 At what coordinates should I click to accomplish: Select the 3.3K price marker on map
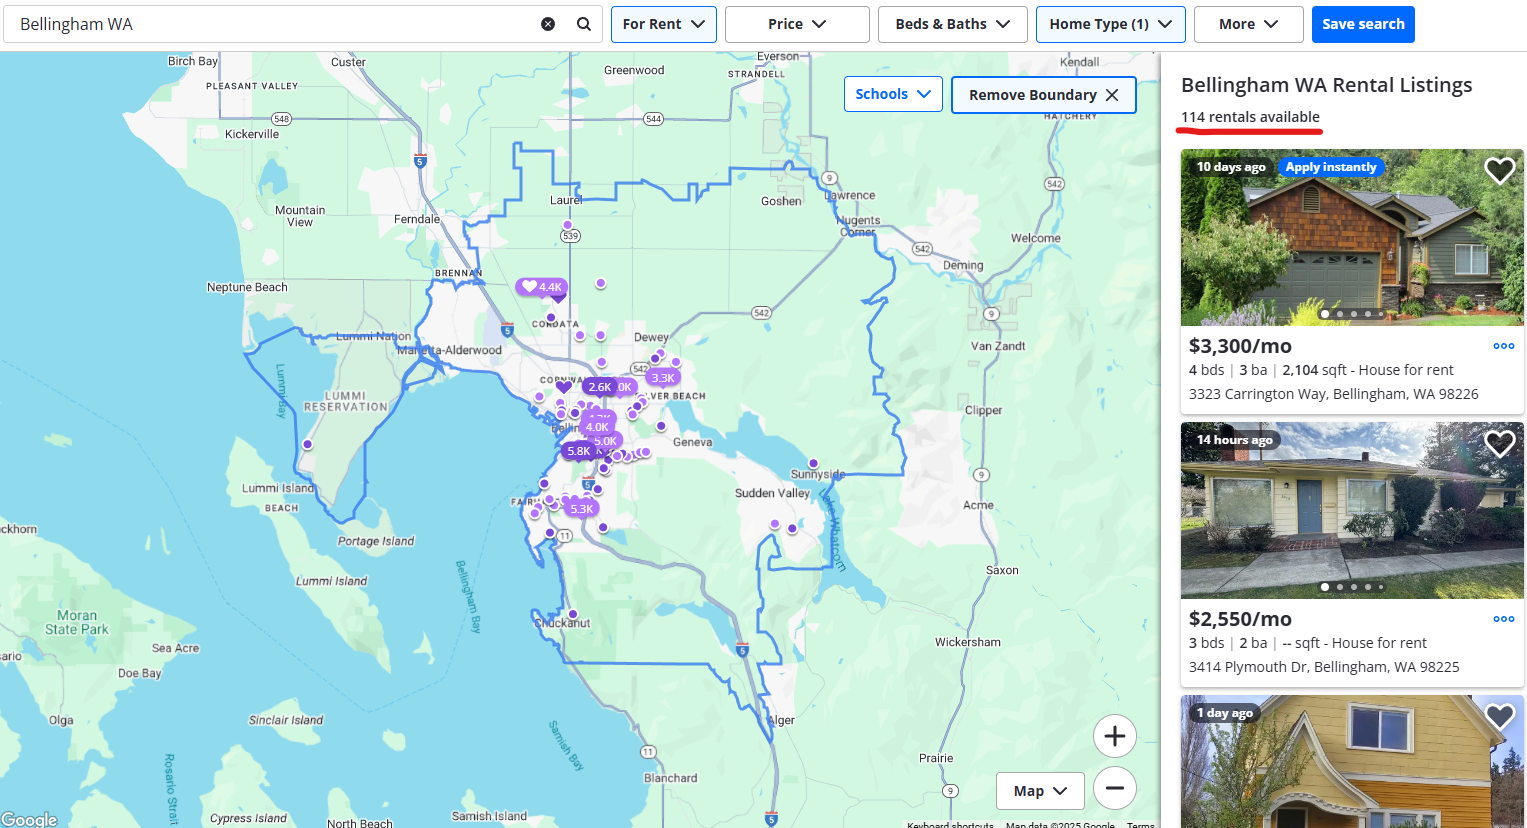coord(662,378)
